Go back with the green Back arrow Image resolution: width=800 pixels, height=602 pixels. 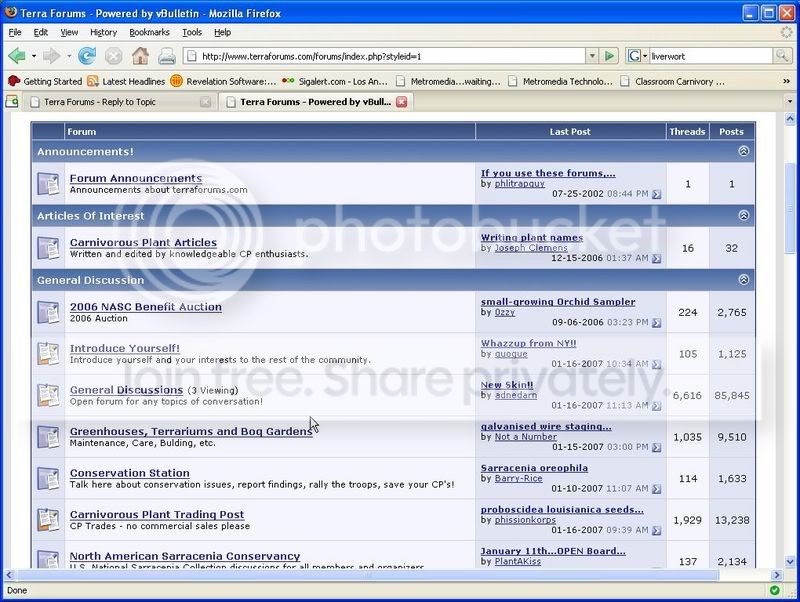click(17, 56)
